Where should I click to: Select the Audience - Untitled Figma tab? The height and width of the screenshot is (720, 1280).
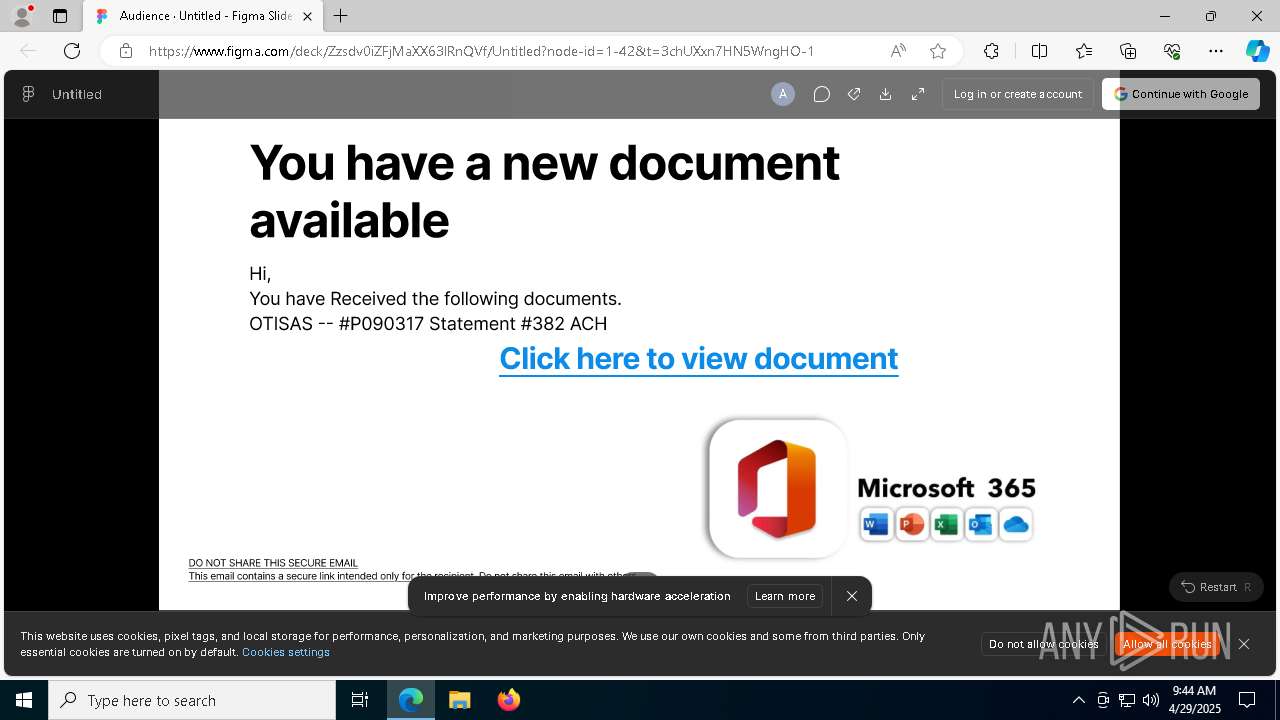click(x=203, y=16)
